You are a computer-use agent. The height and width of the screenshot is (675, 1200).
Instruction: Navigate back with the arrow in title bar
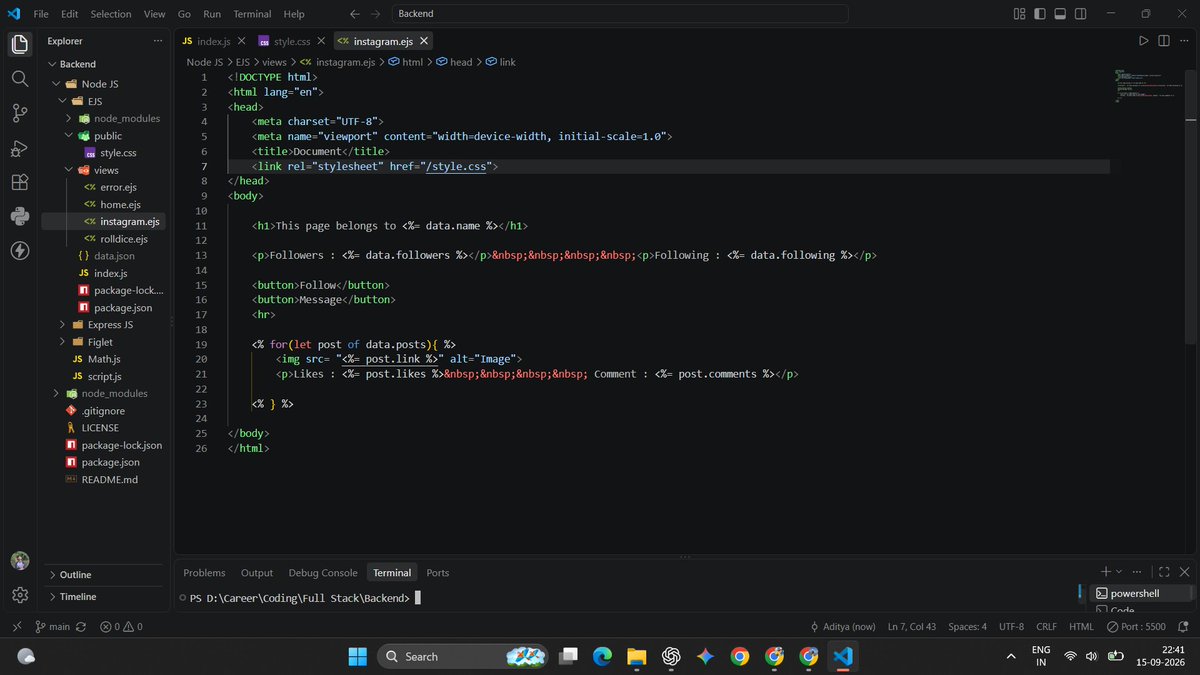click(x=355, y=14)
